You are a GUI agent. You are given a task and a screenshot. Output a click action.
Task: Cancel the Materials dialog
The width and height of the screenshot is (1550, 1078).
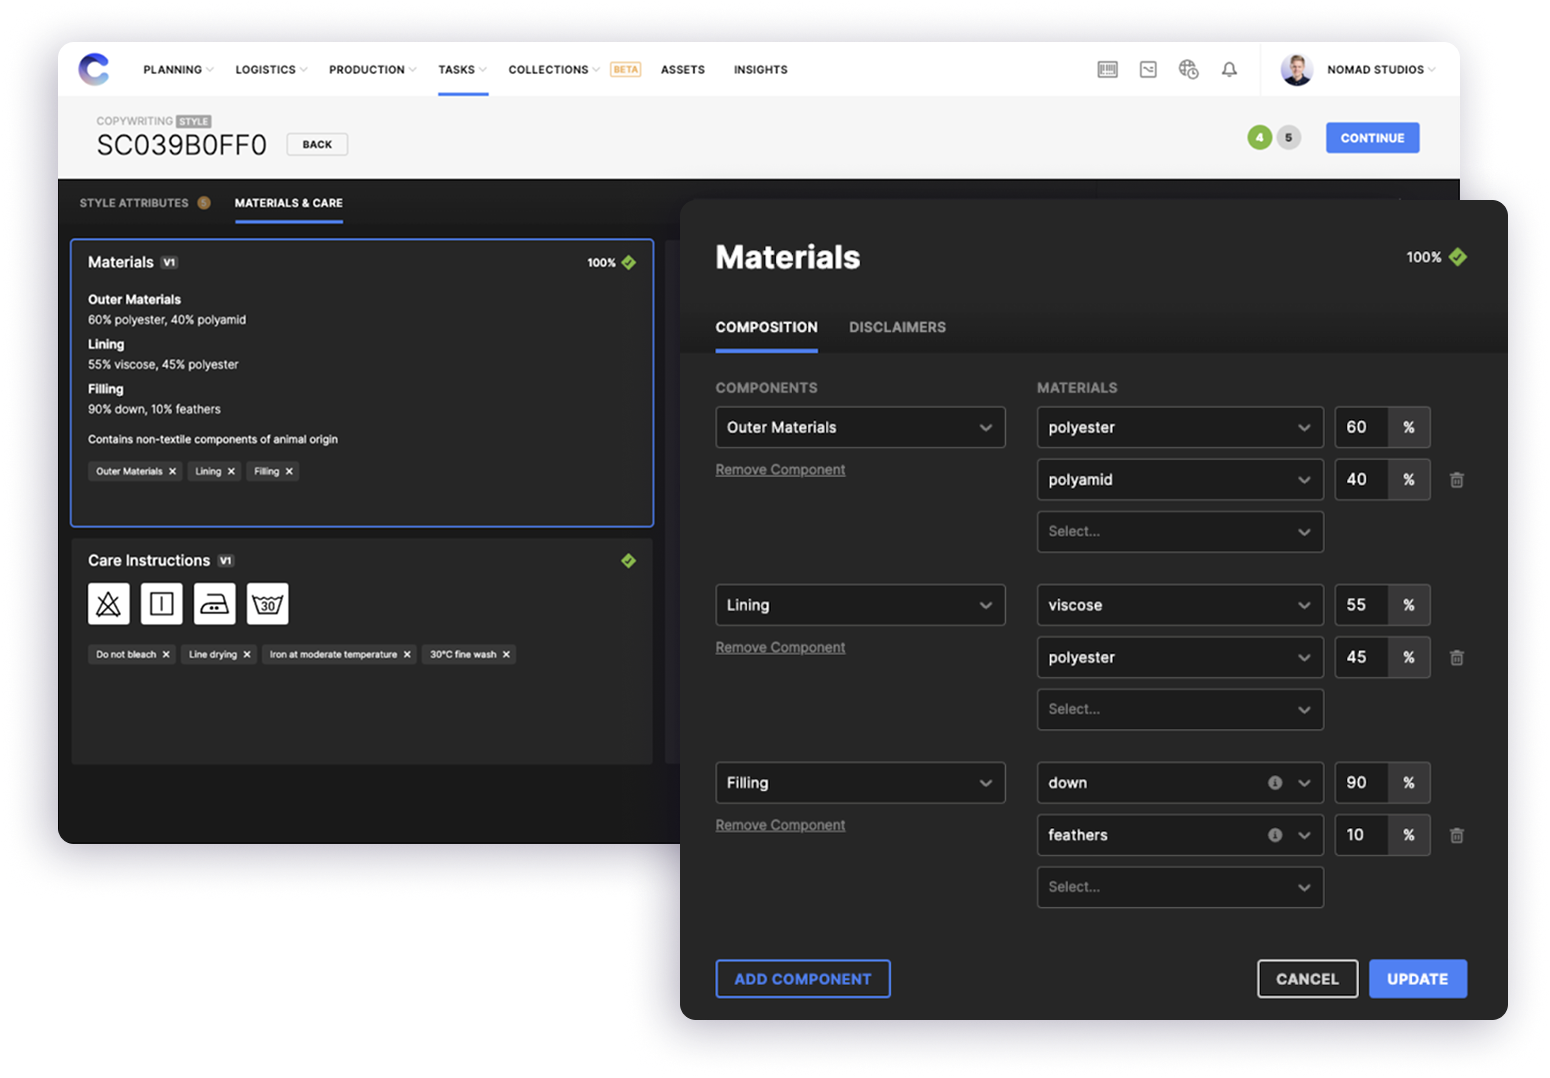[1307, 979]
